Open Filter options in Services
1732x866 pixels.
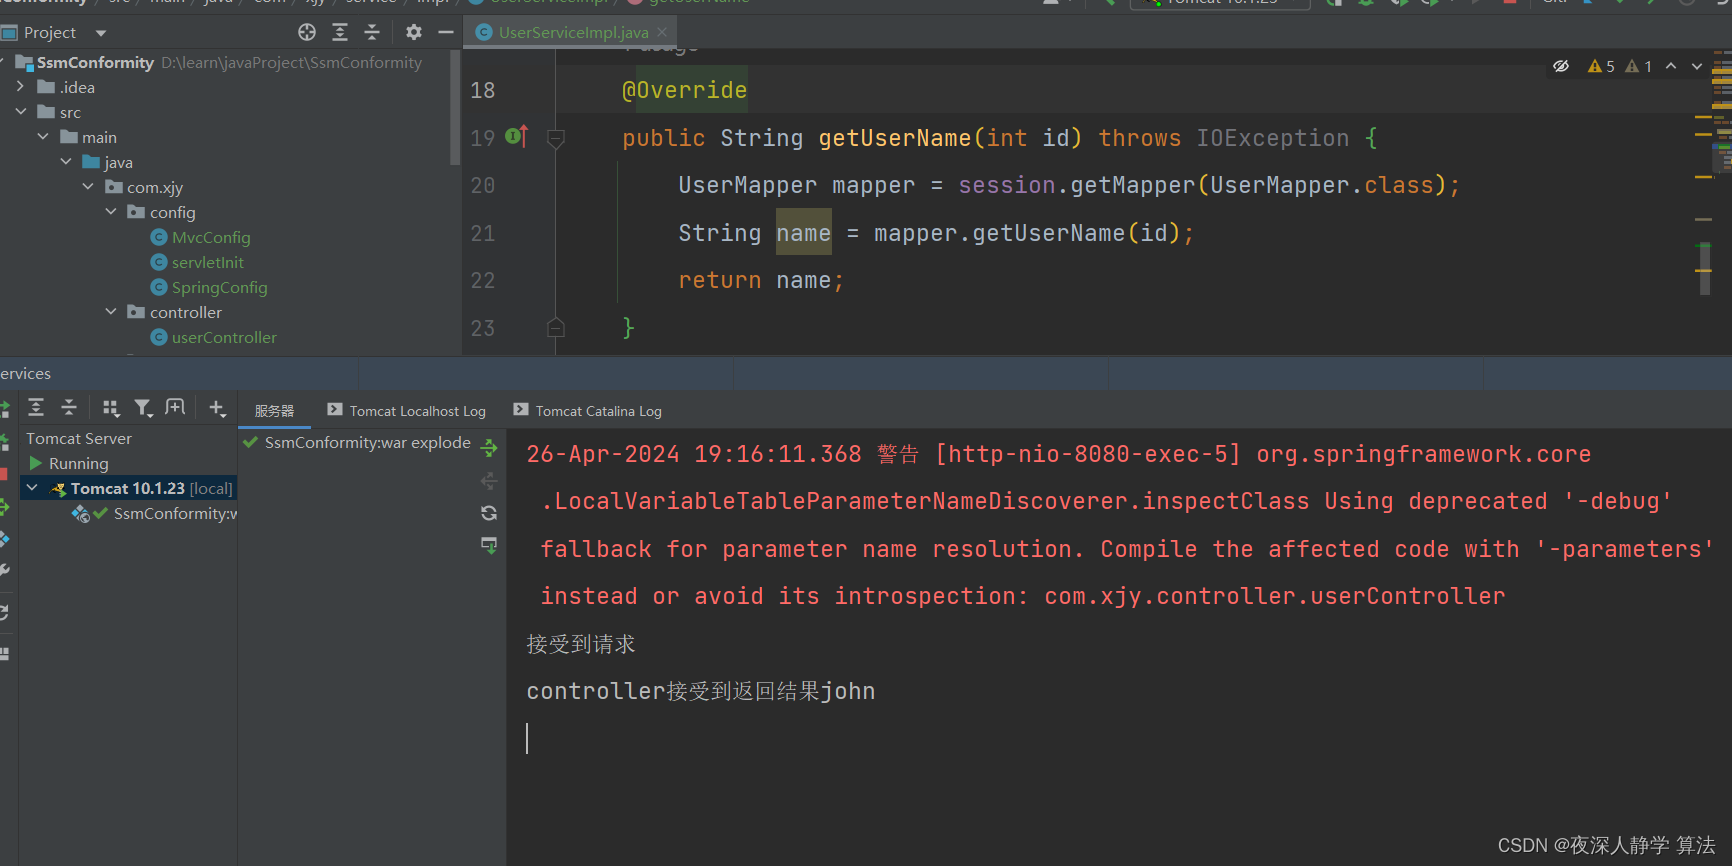144,407
